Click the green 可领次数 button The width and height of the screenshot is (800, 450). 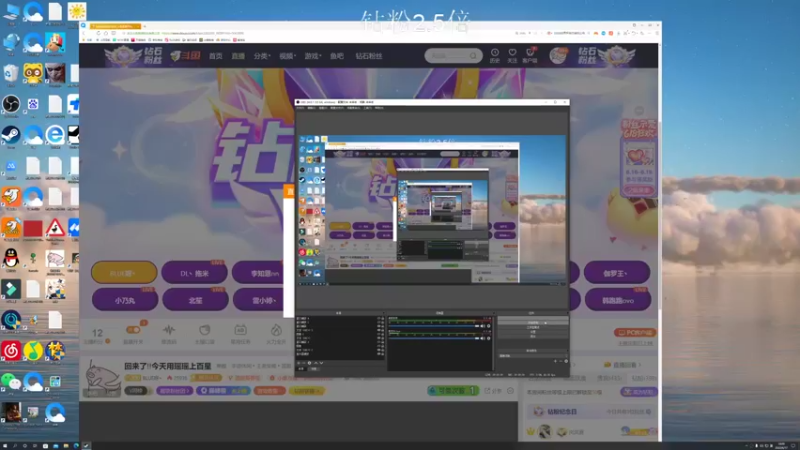[453, 390]
